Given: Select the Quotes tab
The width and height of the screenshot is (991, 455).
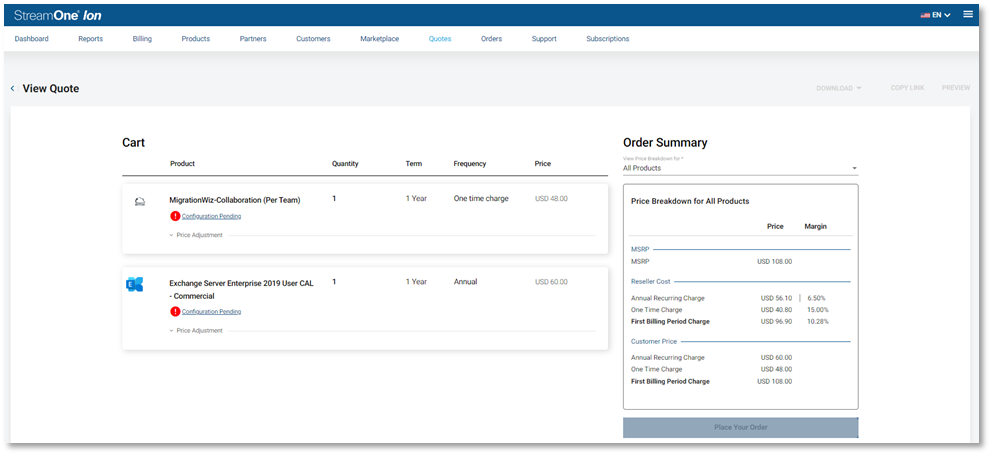Looking at the screenshot, I should (440, 39).
